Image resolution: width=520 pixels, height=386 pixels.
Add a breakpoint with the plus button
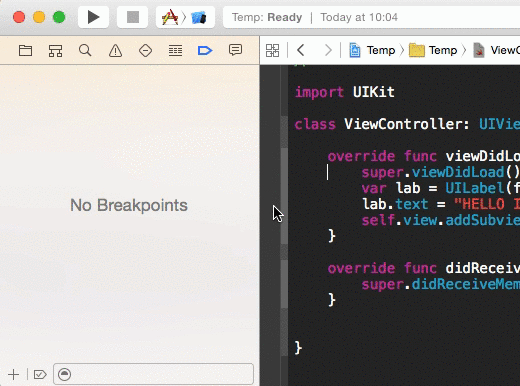pyautogui.click(x=13, y=374)
